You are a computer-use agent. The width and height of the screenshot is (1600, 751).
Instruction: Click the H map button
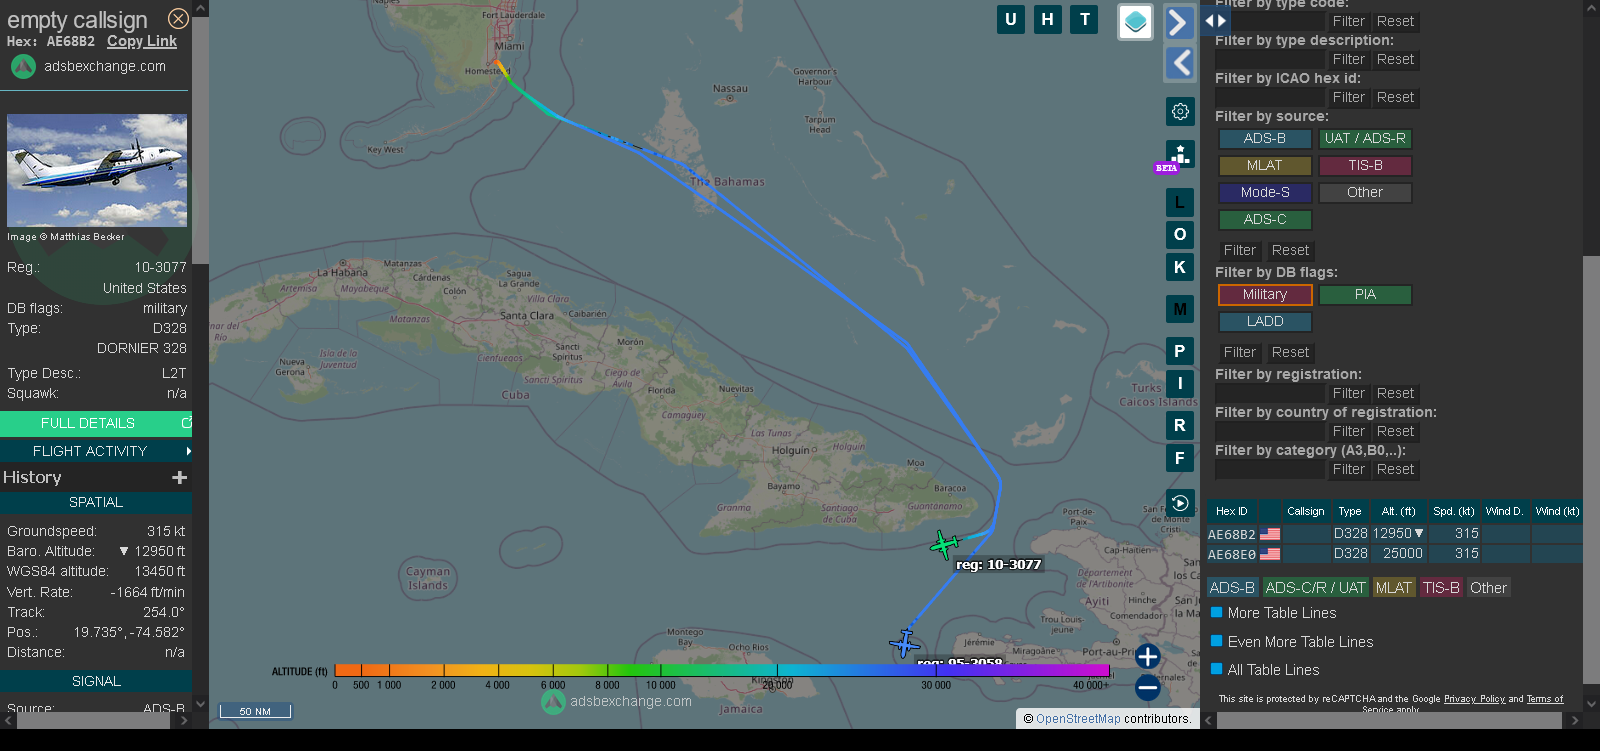pos(1048,19)
